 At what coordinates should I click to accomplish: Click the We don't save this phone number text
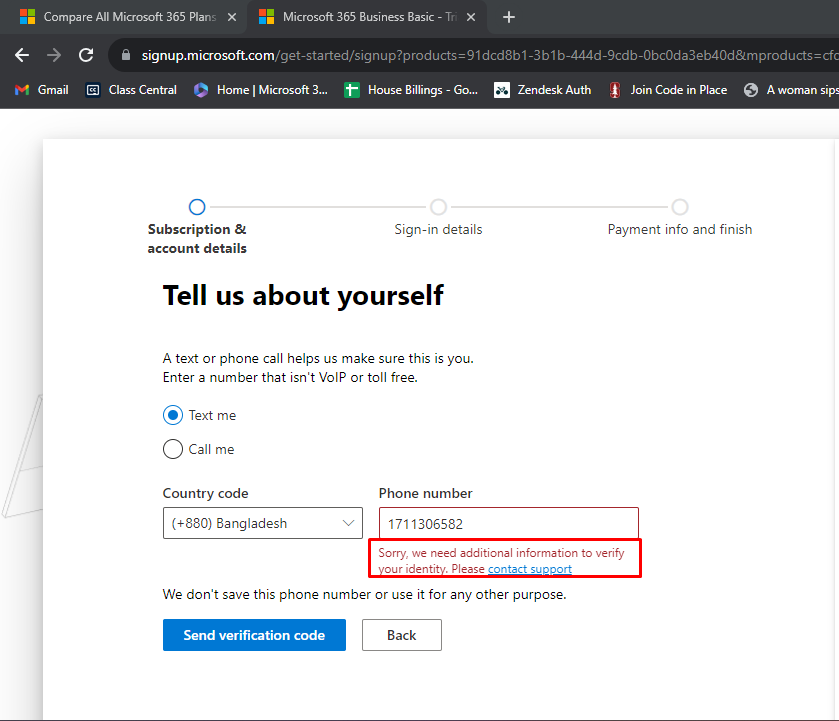coord(364,595)
